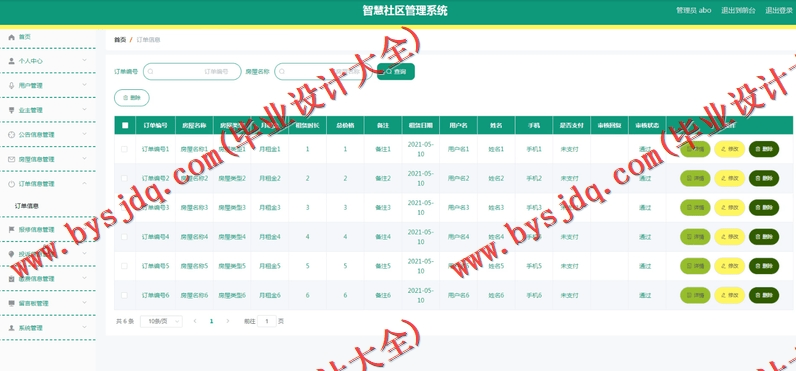
Task: Click the 订单编号 column header
Action: tap(155, 125)
